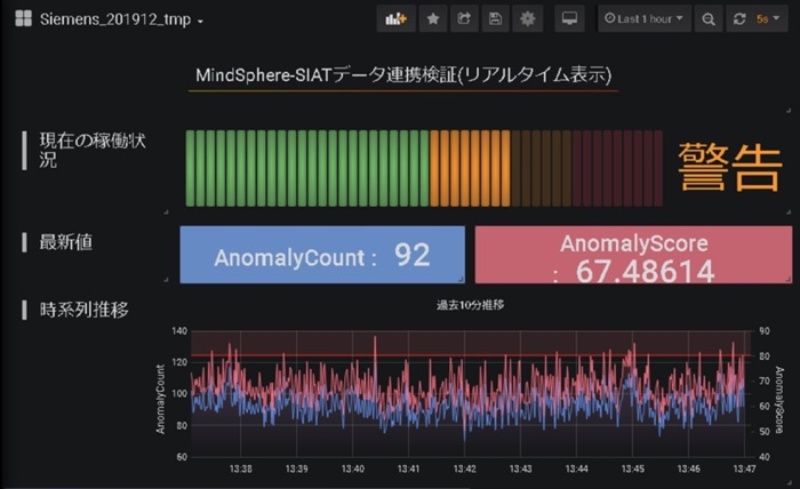
Task: Refresh the dashboard with refresh icon
Action: (x=739, y=19)
